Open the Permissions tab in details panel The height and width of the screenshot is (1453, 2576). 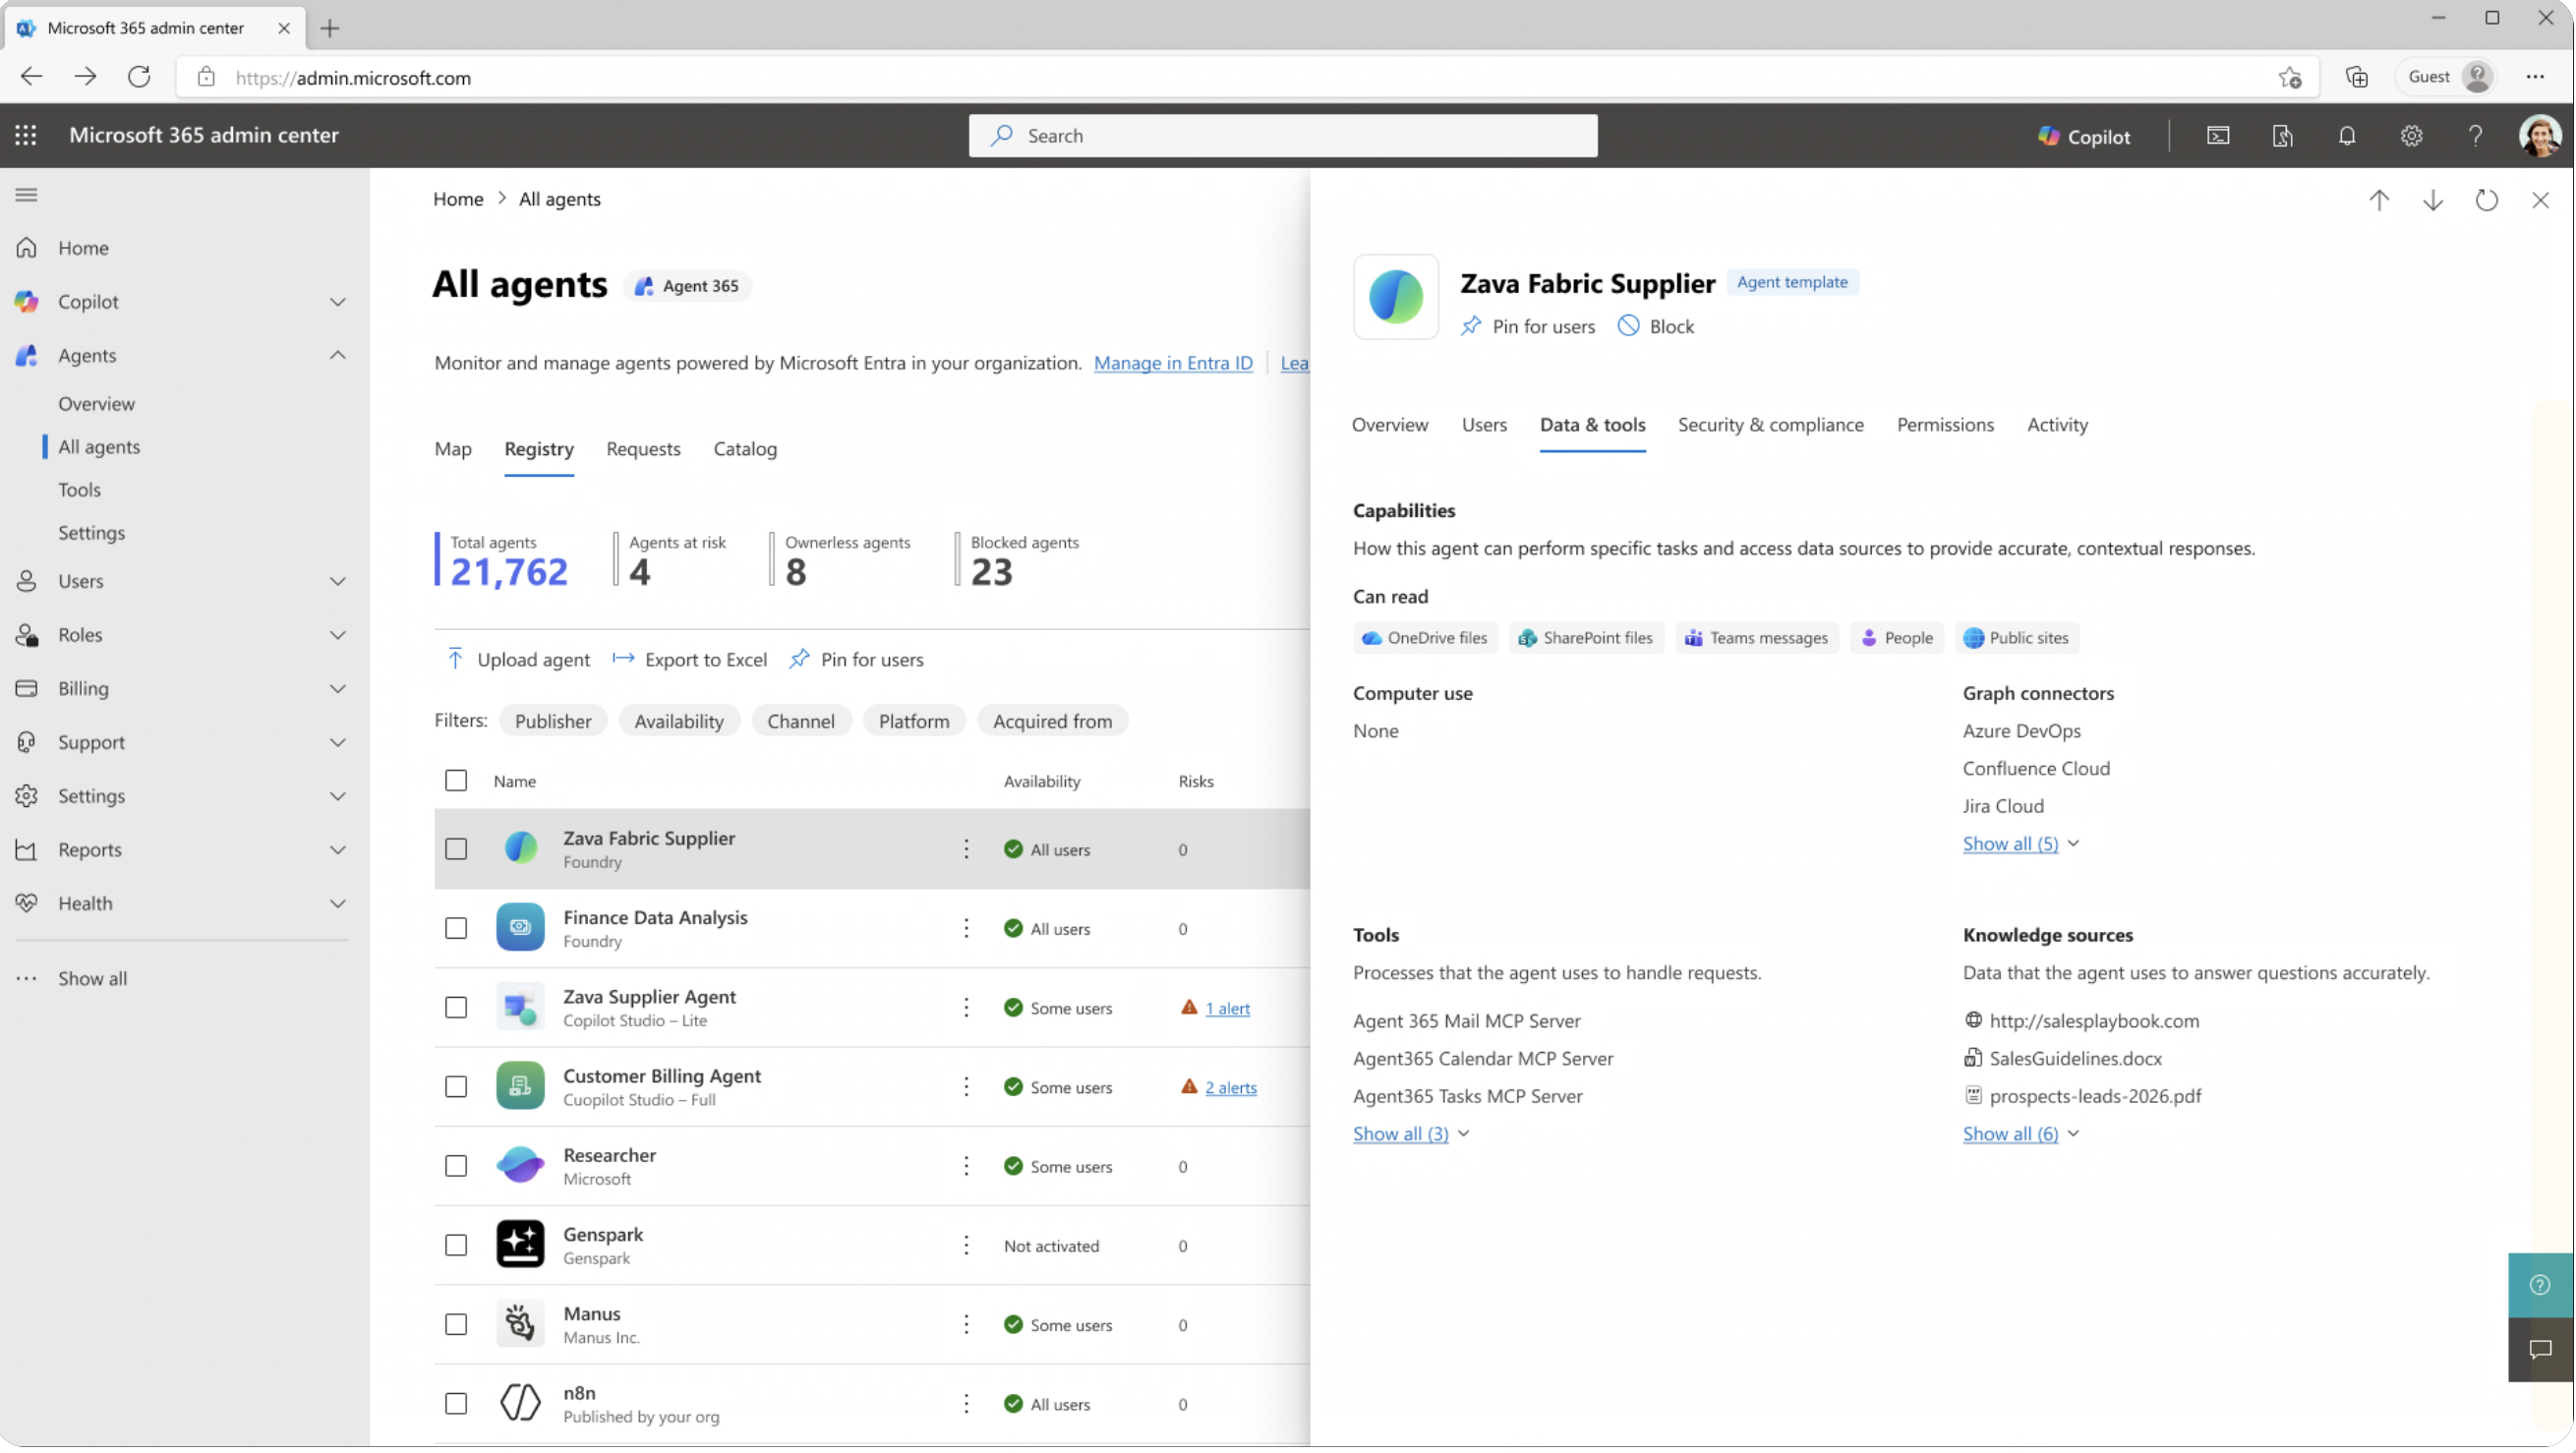[x=1945, y=425]
